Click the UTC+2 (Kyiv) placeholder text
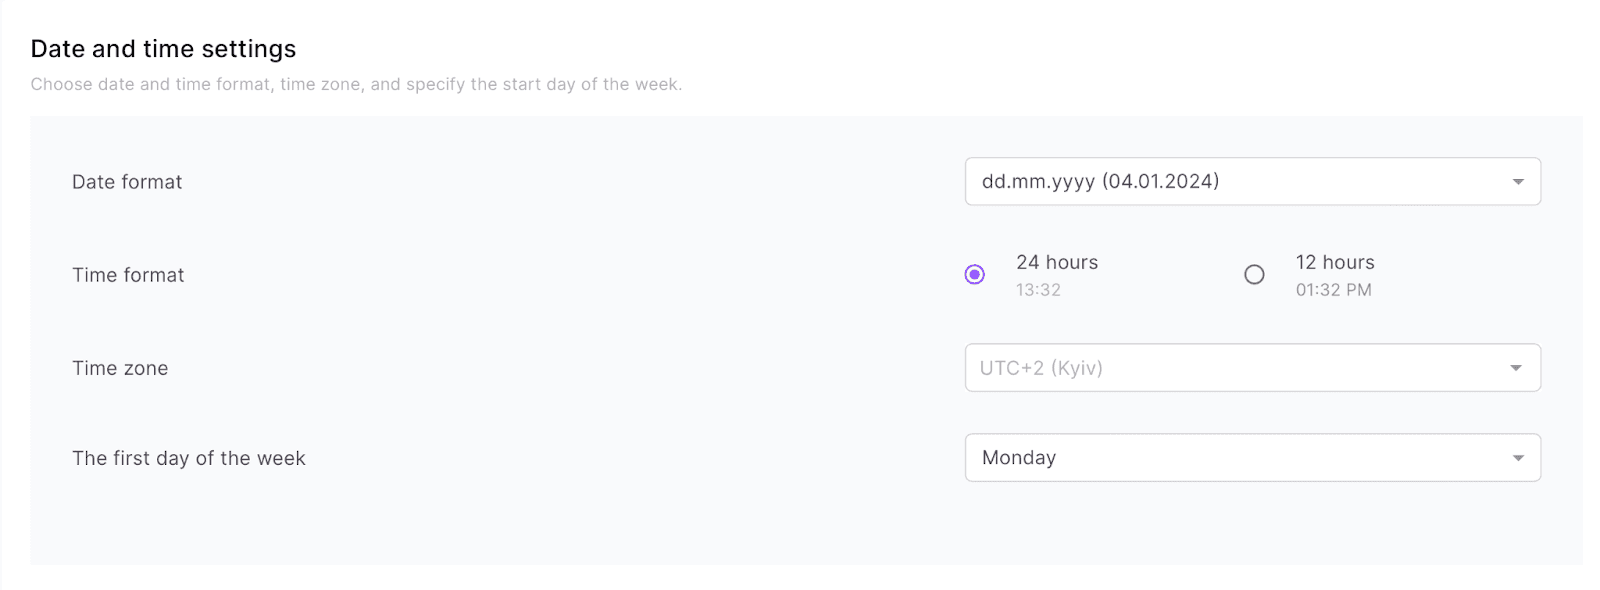This screenshot has width=1600, height=590. 1041,368
